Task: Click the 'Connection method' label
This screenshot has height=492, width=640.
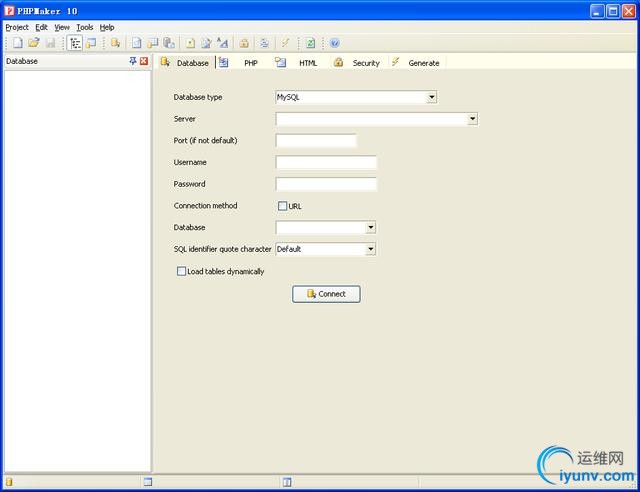Action: click(205, 206)
